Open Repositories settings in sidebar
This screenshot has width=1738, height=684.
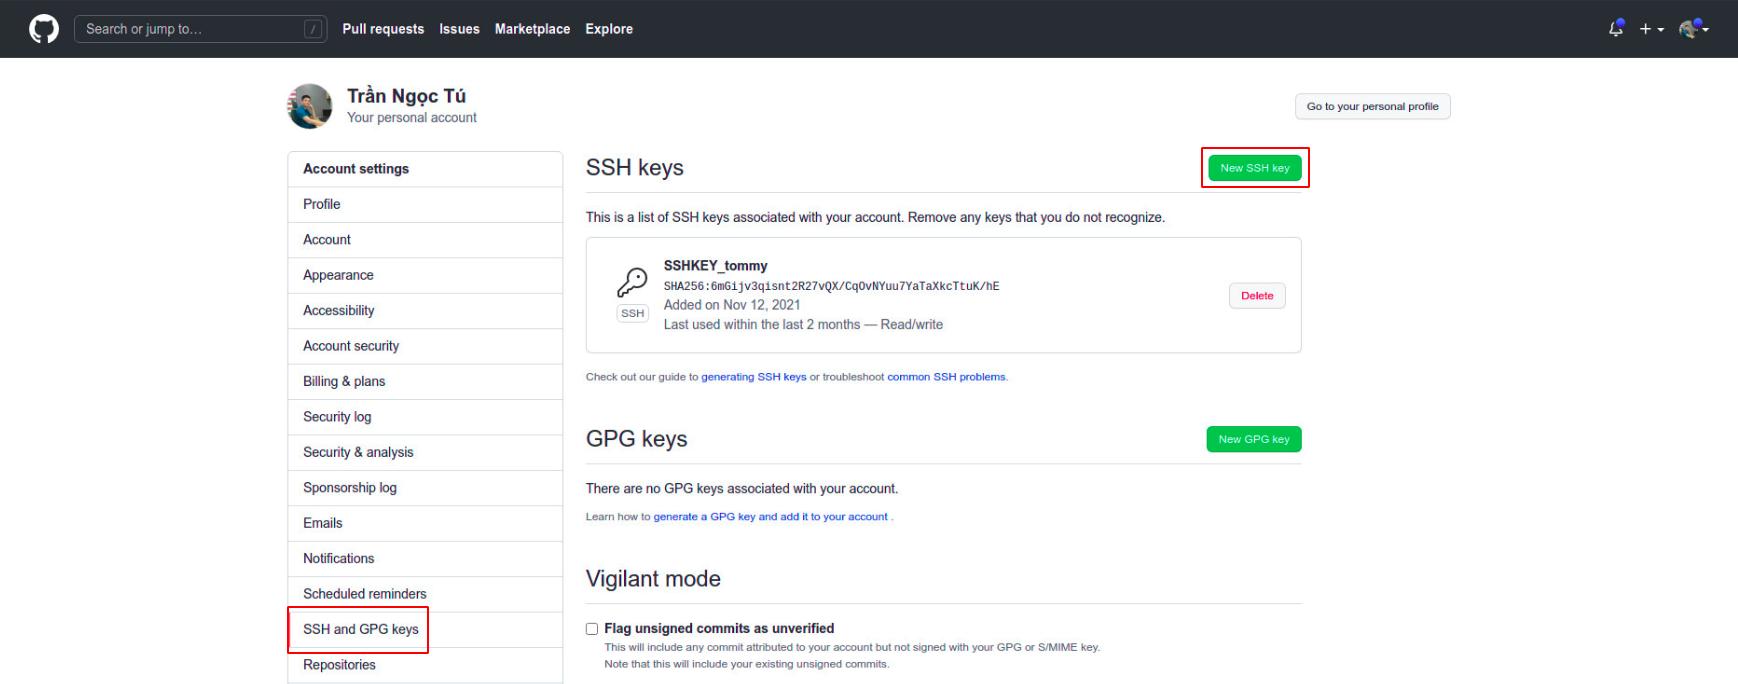tap(425, 665)
